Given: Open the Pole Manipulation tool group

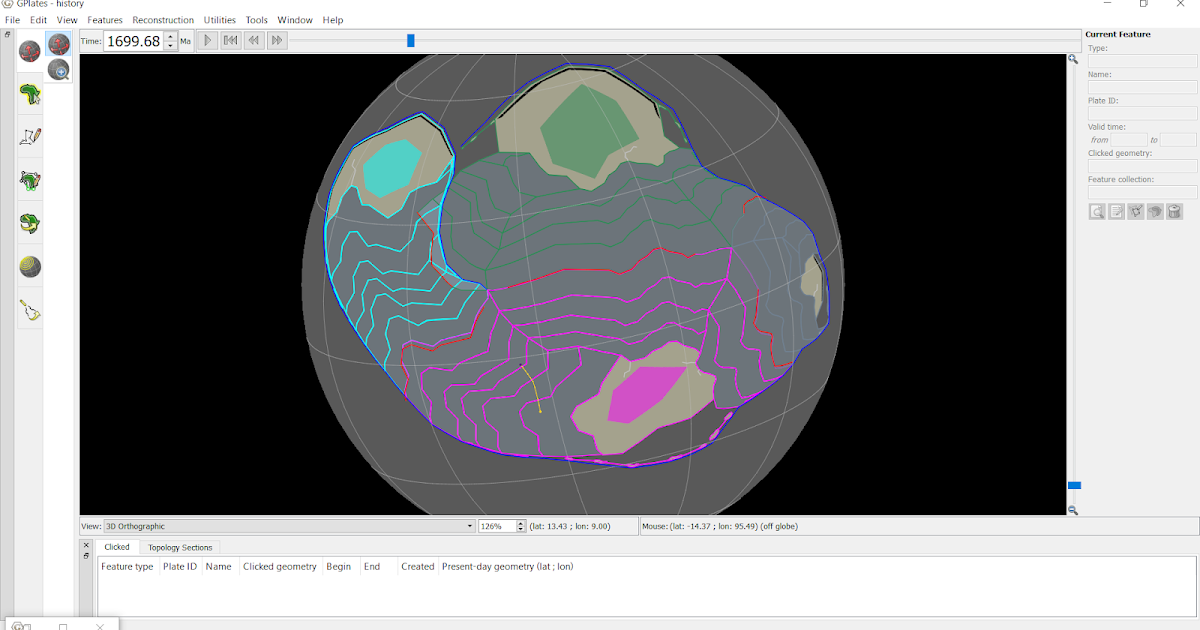Looking at the screenshot, I should tap(30, 223).
